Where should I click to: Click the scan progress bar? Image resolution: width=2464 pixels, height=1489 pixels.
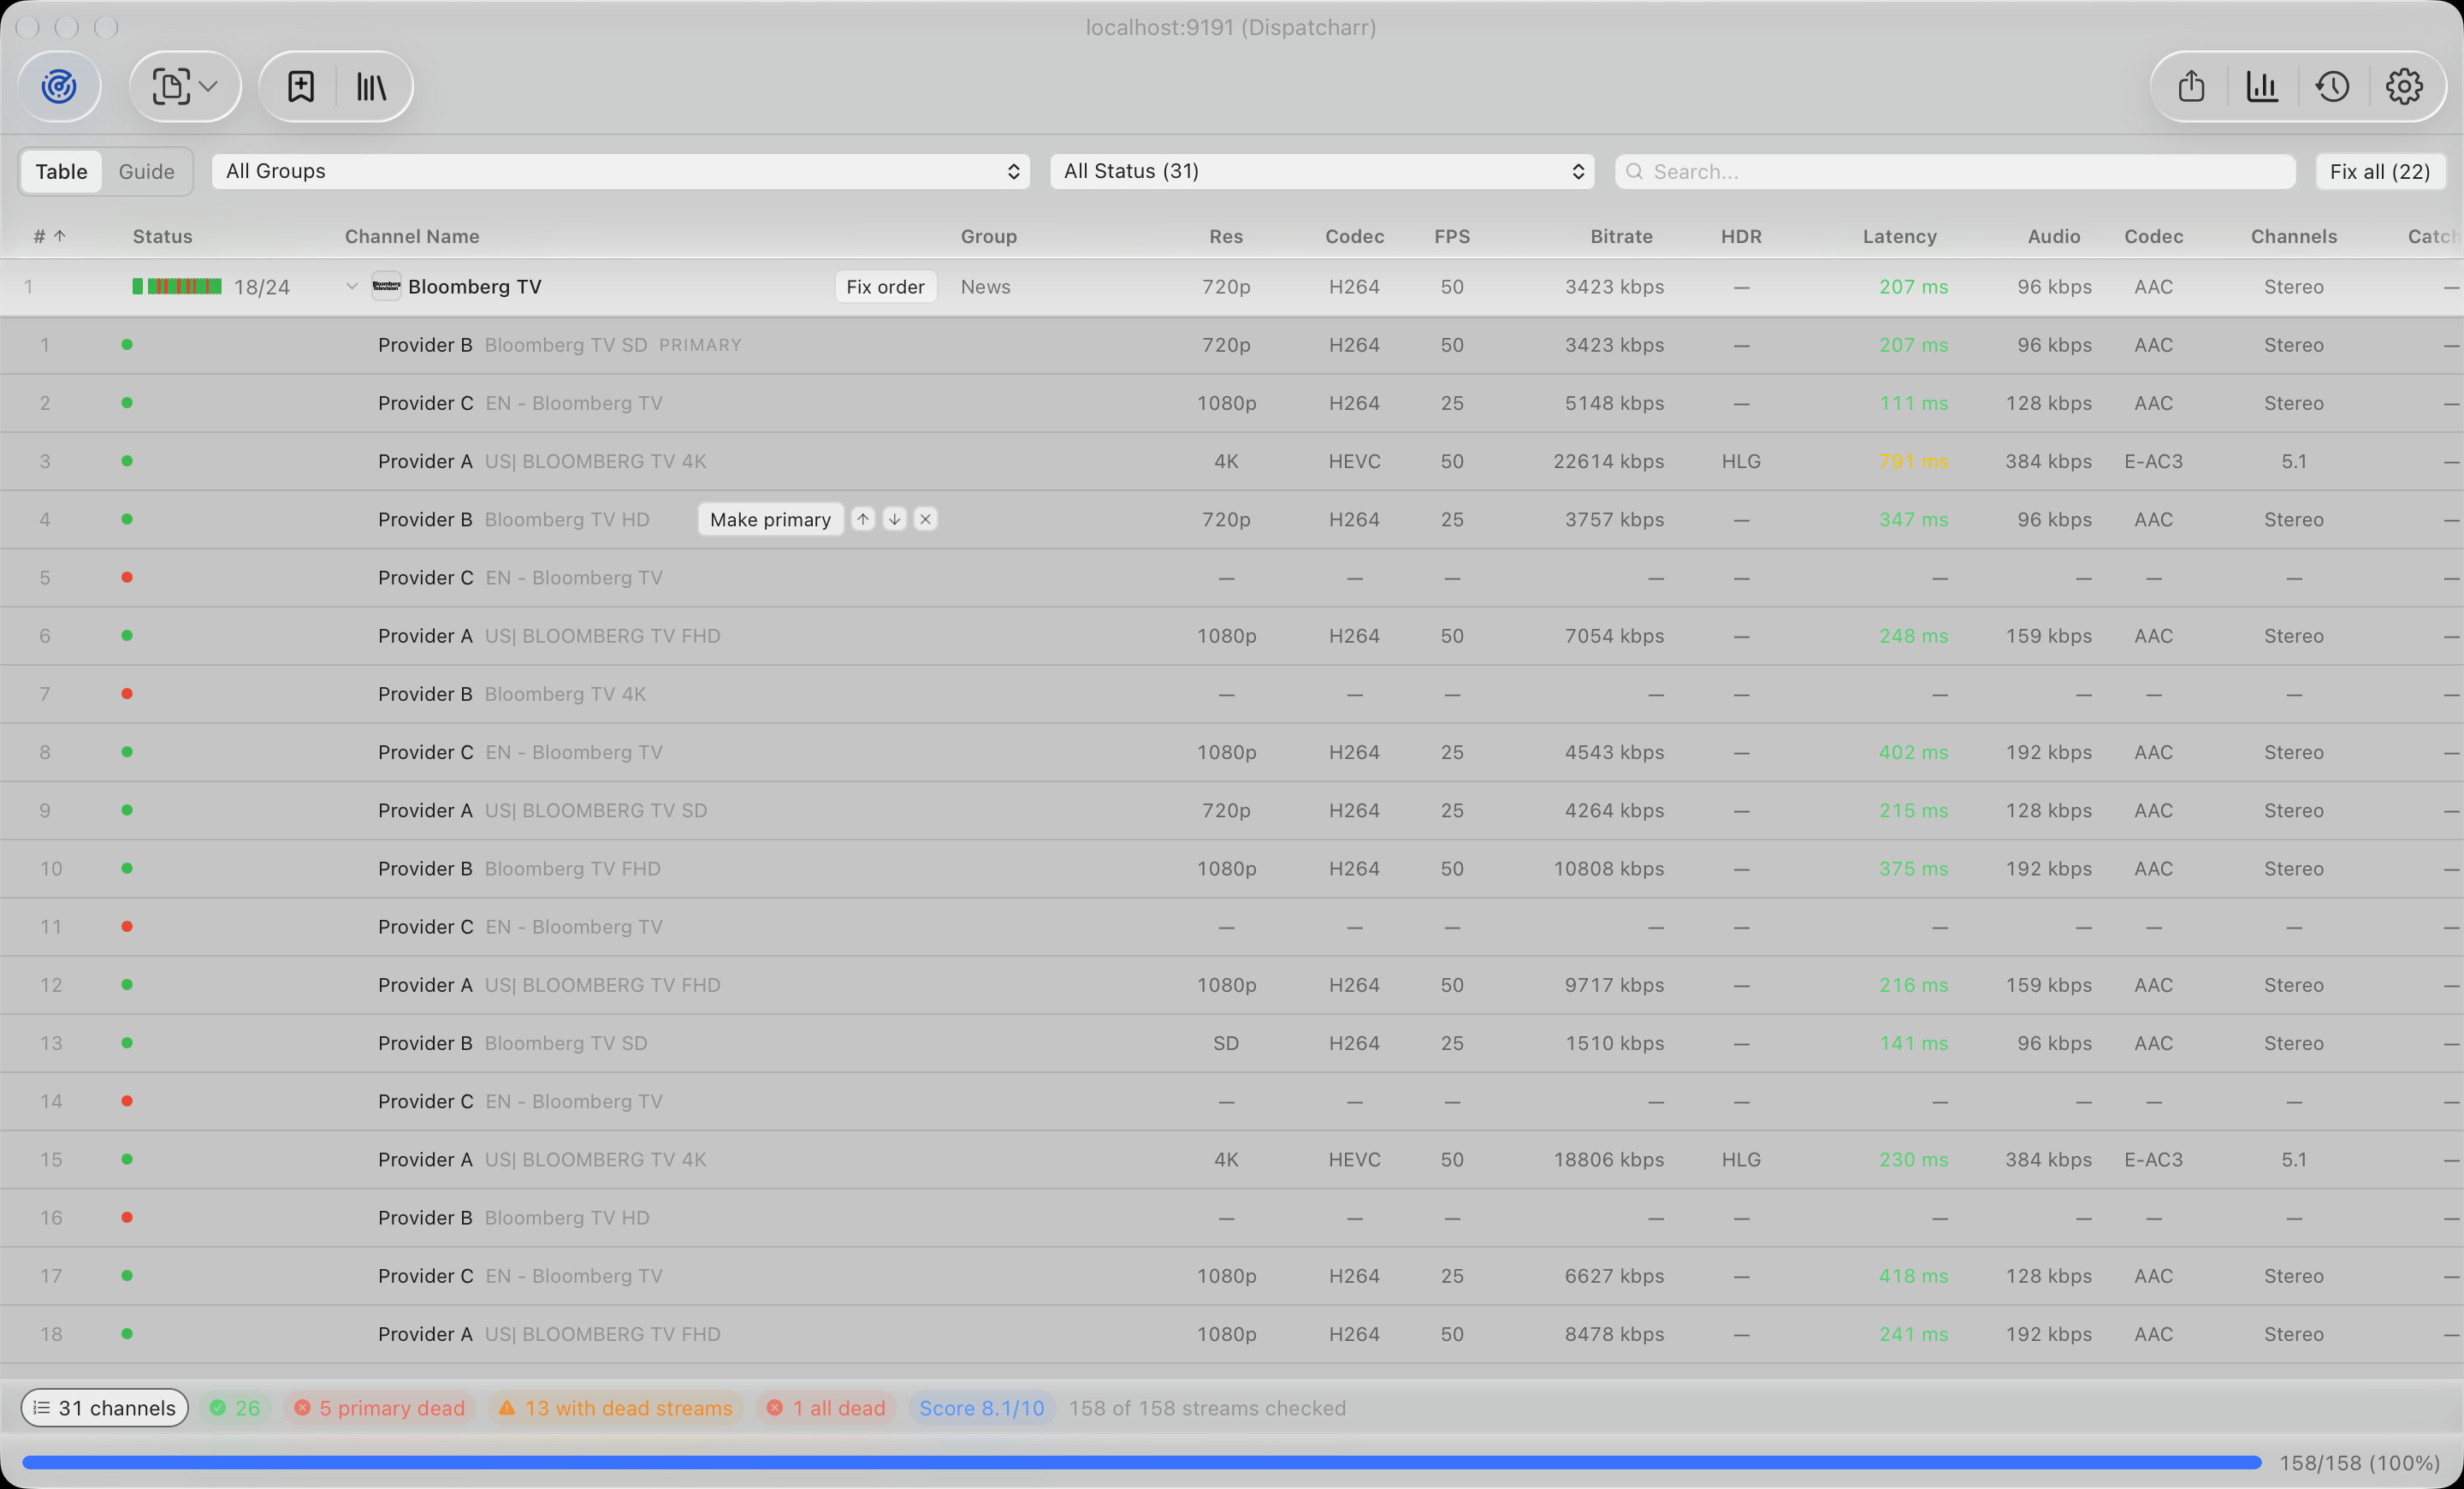pyautogui.click(x=1141, y=1462)
